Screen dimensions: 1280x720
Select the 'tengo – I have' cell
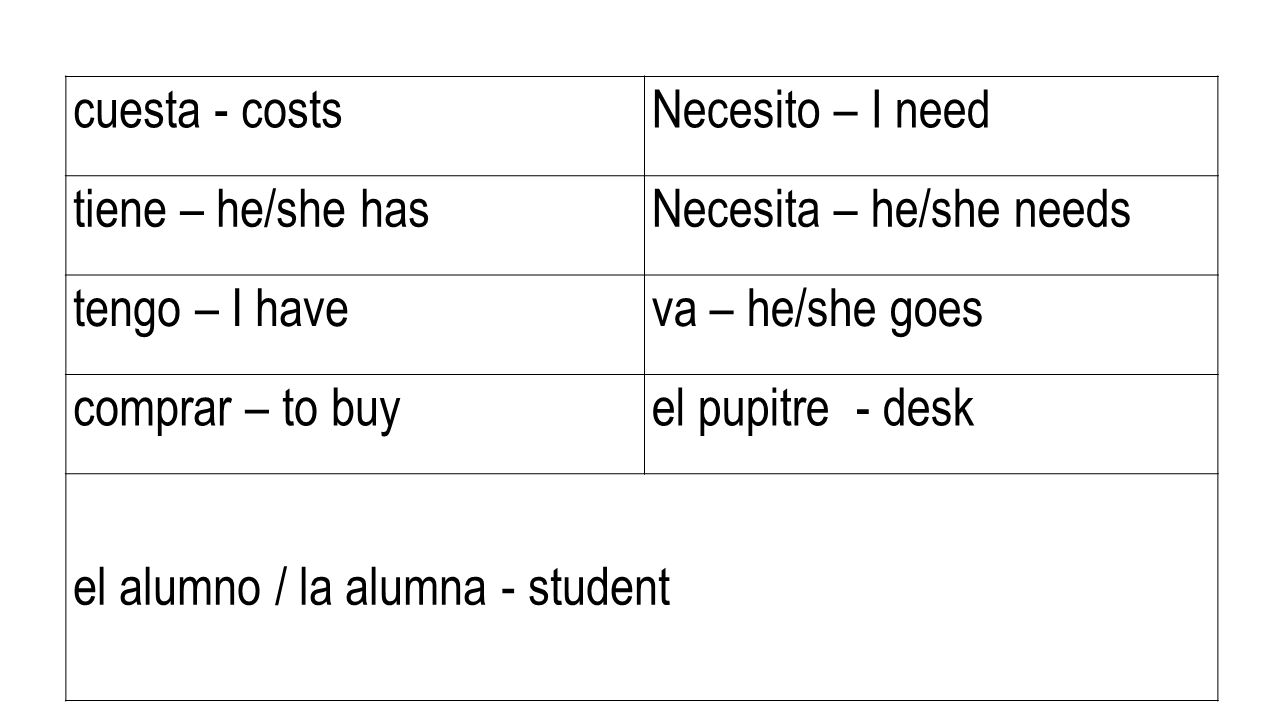coord(356,325)
